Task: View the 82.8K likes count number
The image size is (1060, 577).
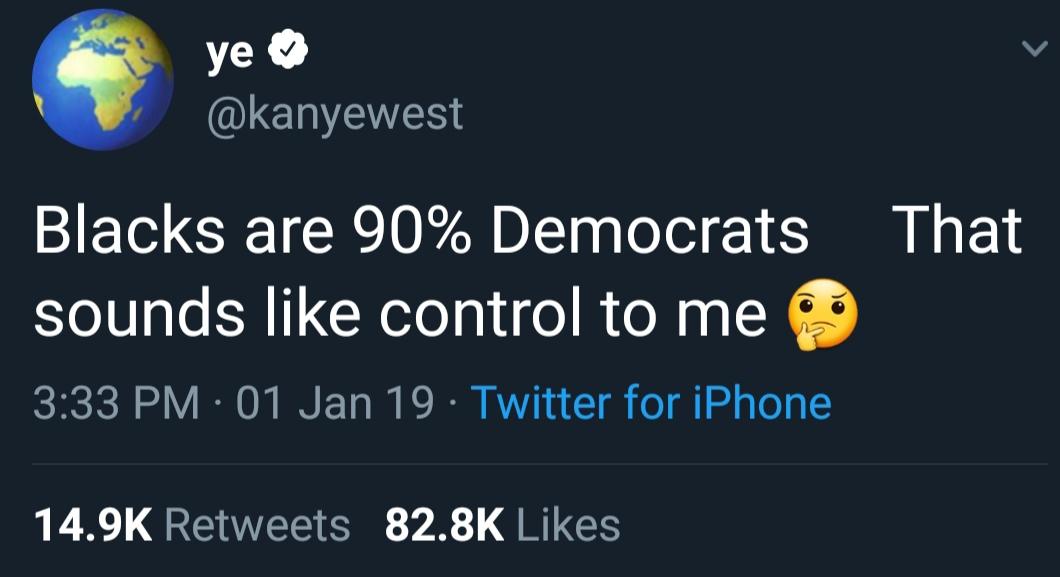Action: (x=444, y=526)
